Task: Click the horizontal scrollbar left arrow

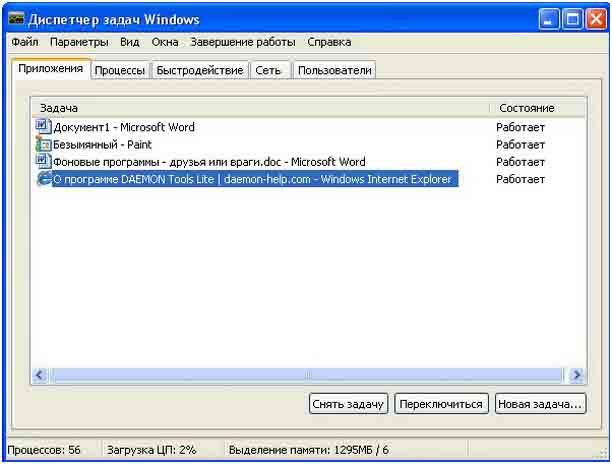Action: (x=40, y=375)
